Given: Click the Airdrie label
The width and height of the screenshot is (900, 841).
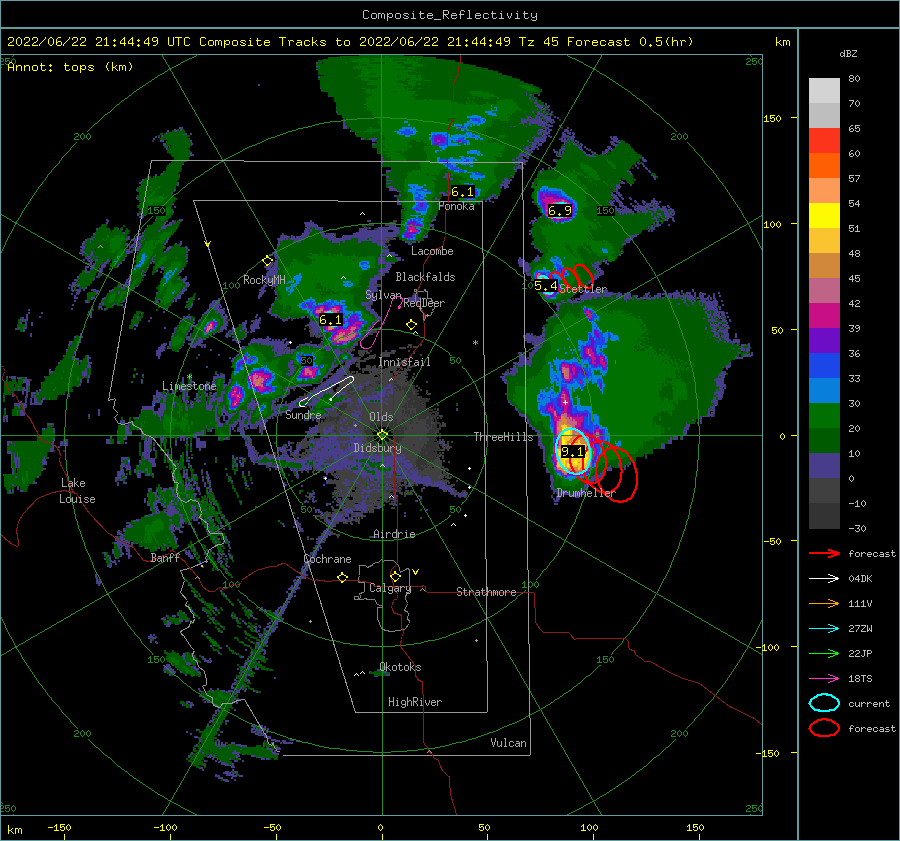Looking at the screenshot, I should coord(394,534).
